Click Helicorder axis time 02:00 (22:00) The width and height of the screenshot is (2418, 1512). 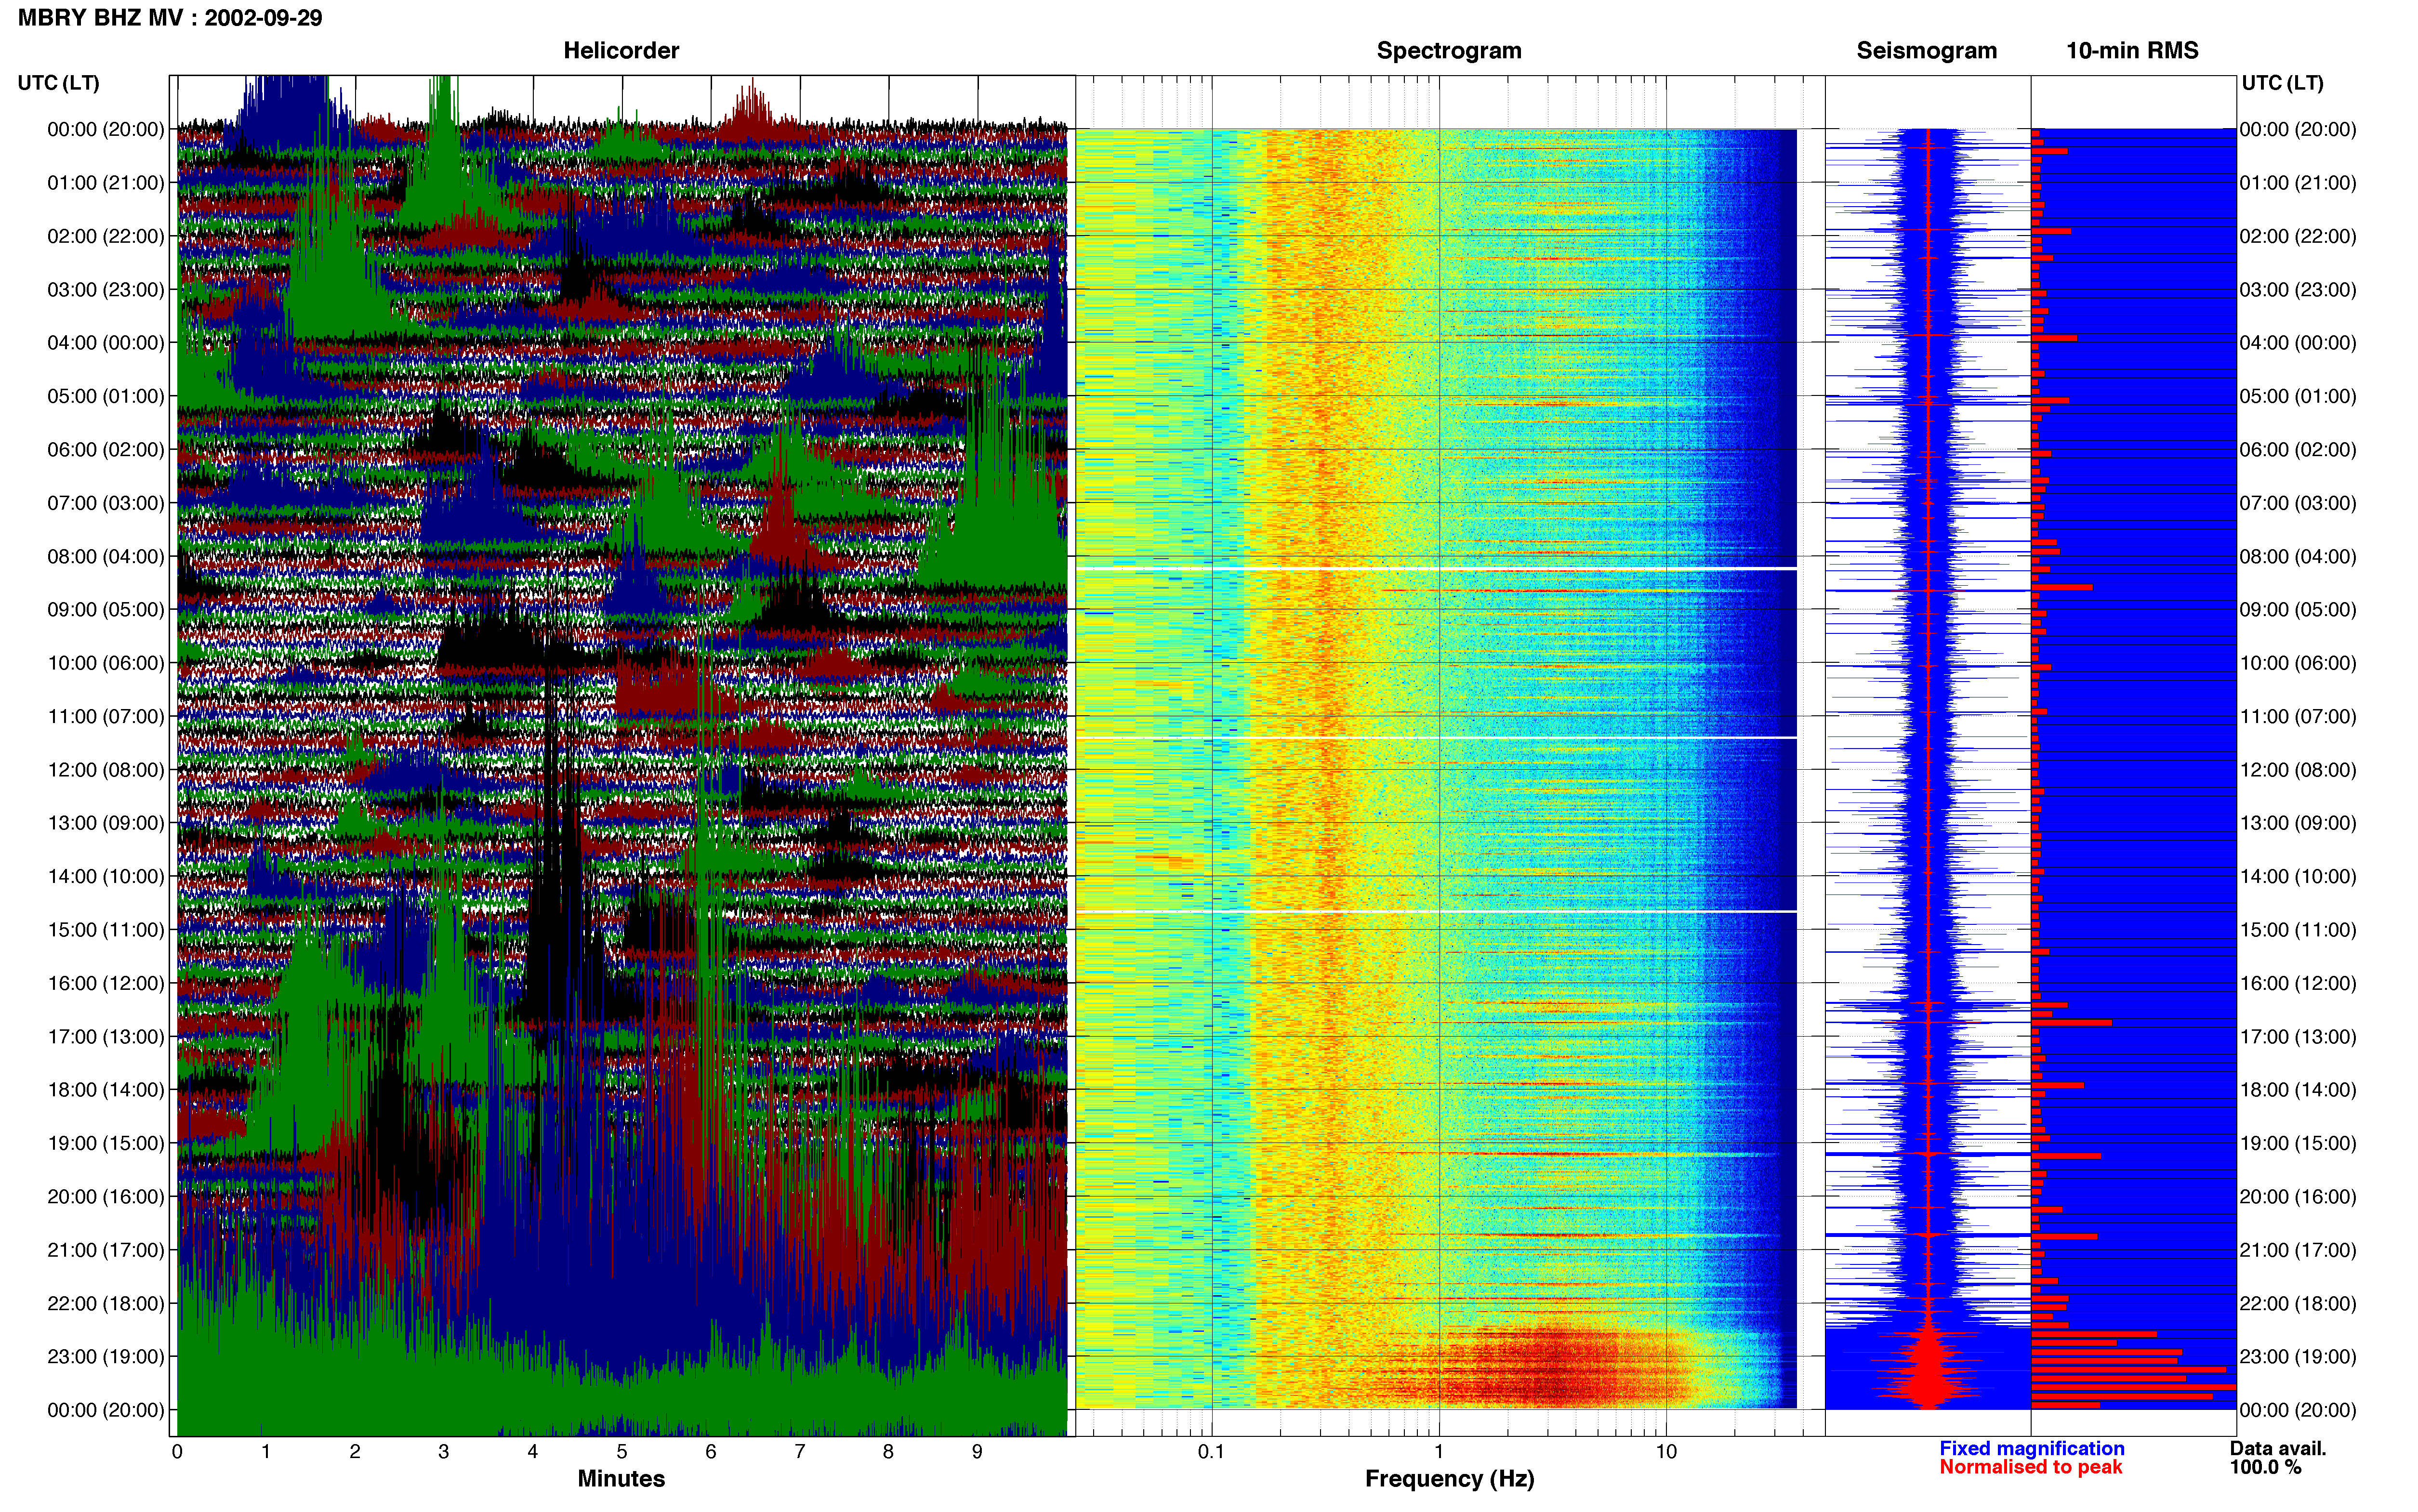tap(106, 236)
